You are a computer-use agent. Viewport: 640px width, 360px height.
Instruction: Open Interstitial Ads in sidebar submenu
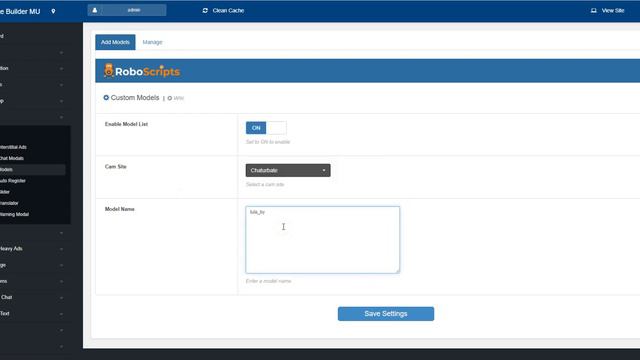tap(13, 147)
